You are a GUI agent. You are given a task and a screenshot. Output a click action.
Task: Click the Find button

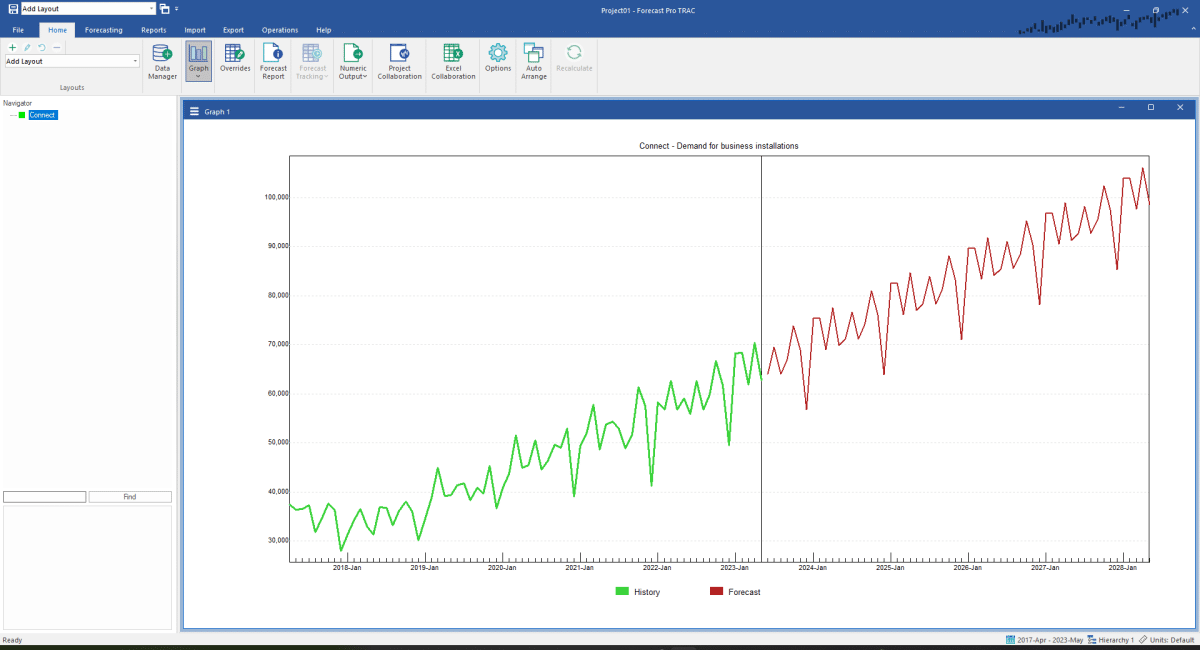[130, 496]
